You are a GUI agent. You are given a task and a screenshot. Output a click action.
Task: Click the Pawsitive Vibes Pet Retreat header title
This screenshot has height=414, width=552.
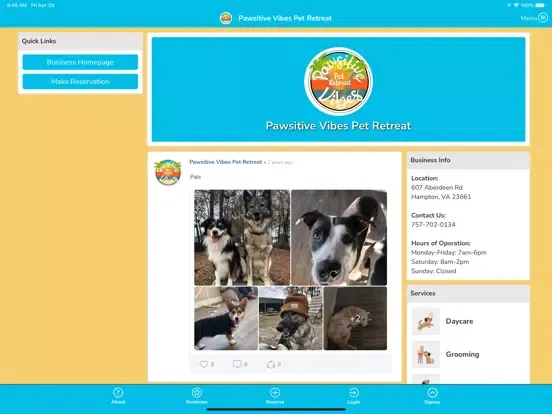pyautogui.click(x=285, y=18)
